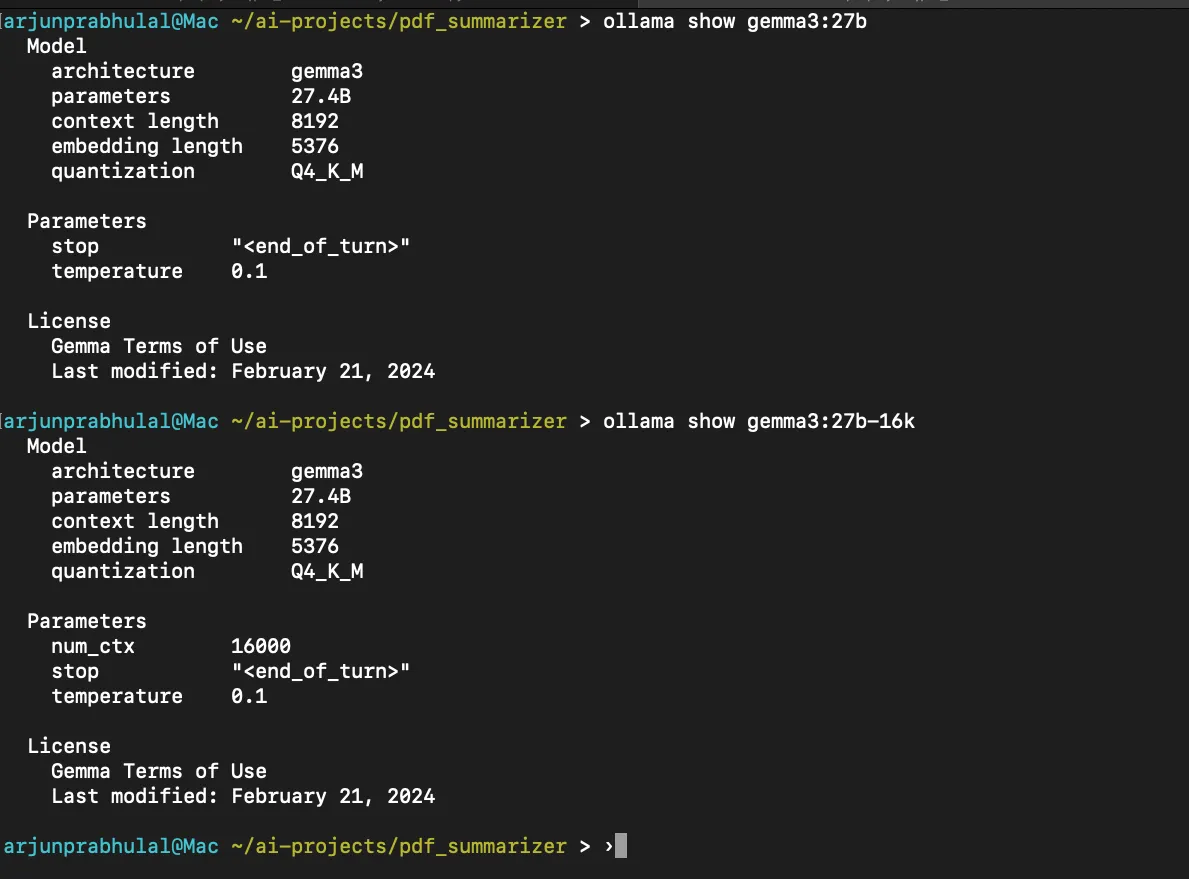
Task: Click 'quantization' label in 27b-16k output
Action: pyautogui.click(x=123, y=572)
